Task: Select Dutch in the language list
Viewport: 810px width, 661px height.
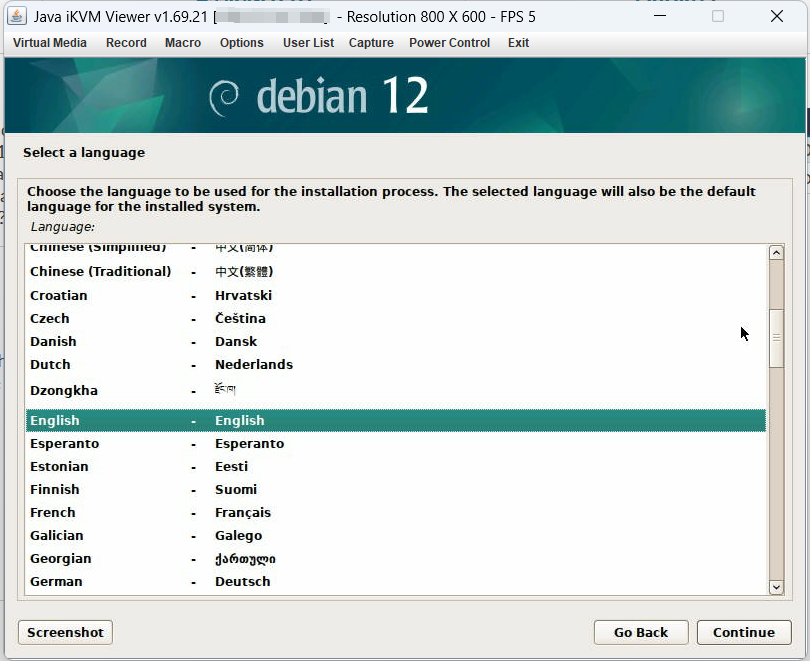Action: (x=396, y=365)
